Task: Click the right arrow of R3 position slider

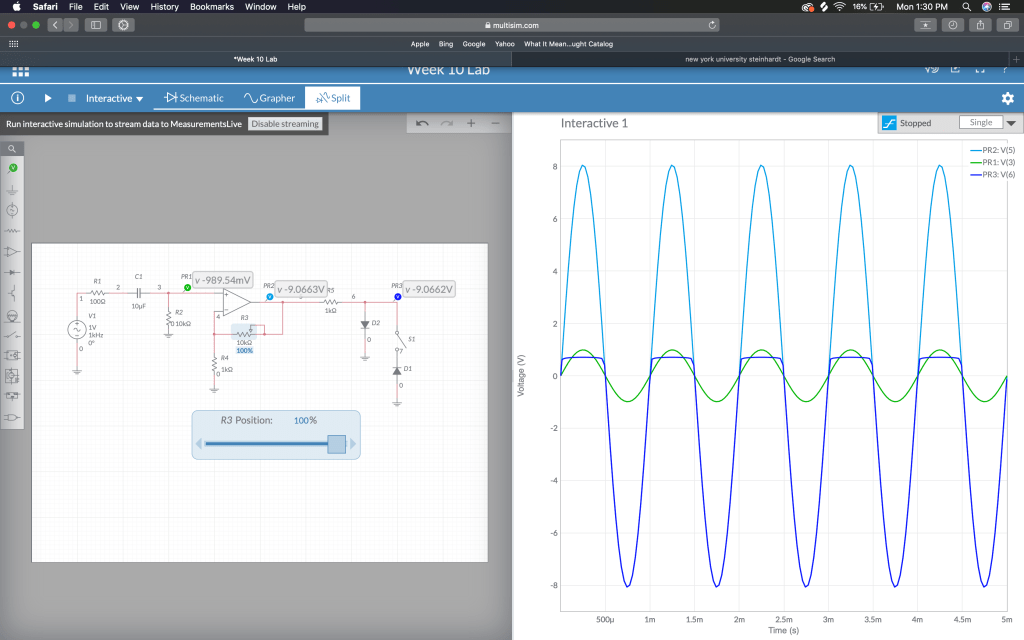Action: point(353,444)
